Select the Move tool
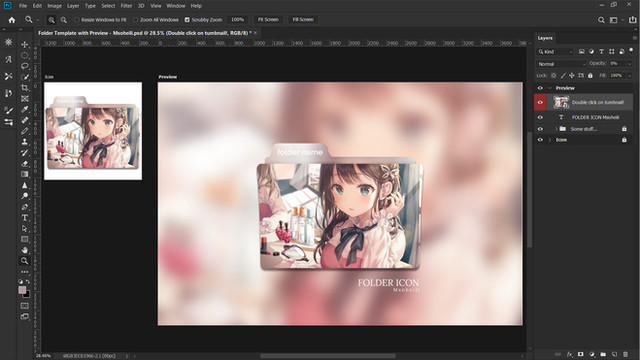Image resolution: width=640 pixels, height=360 pixels. (x=24, y=44)
